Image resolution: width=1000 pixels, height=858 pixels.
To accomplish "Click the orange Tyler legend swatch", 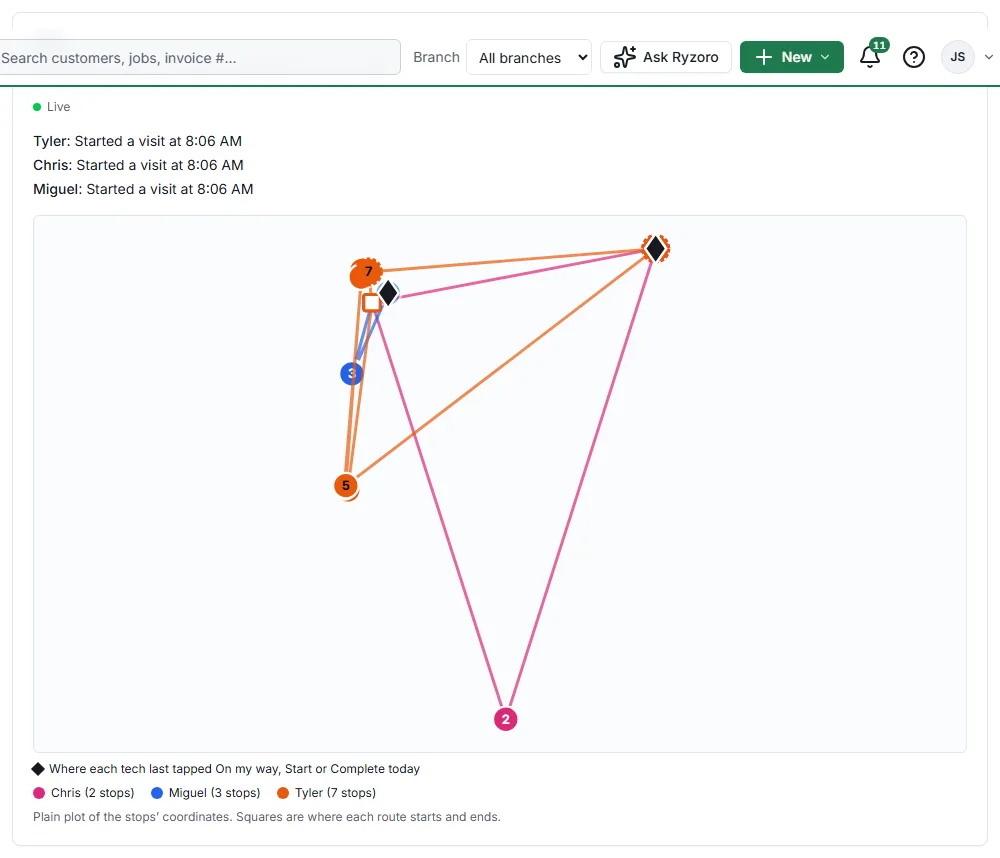I will [283, 793].
